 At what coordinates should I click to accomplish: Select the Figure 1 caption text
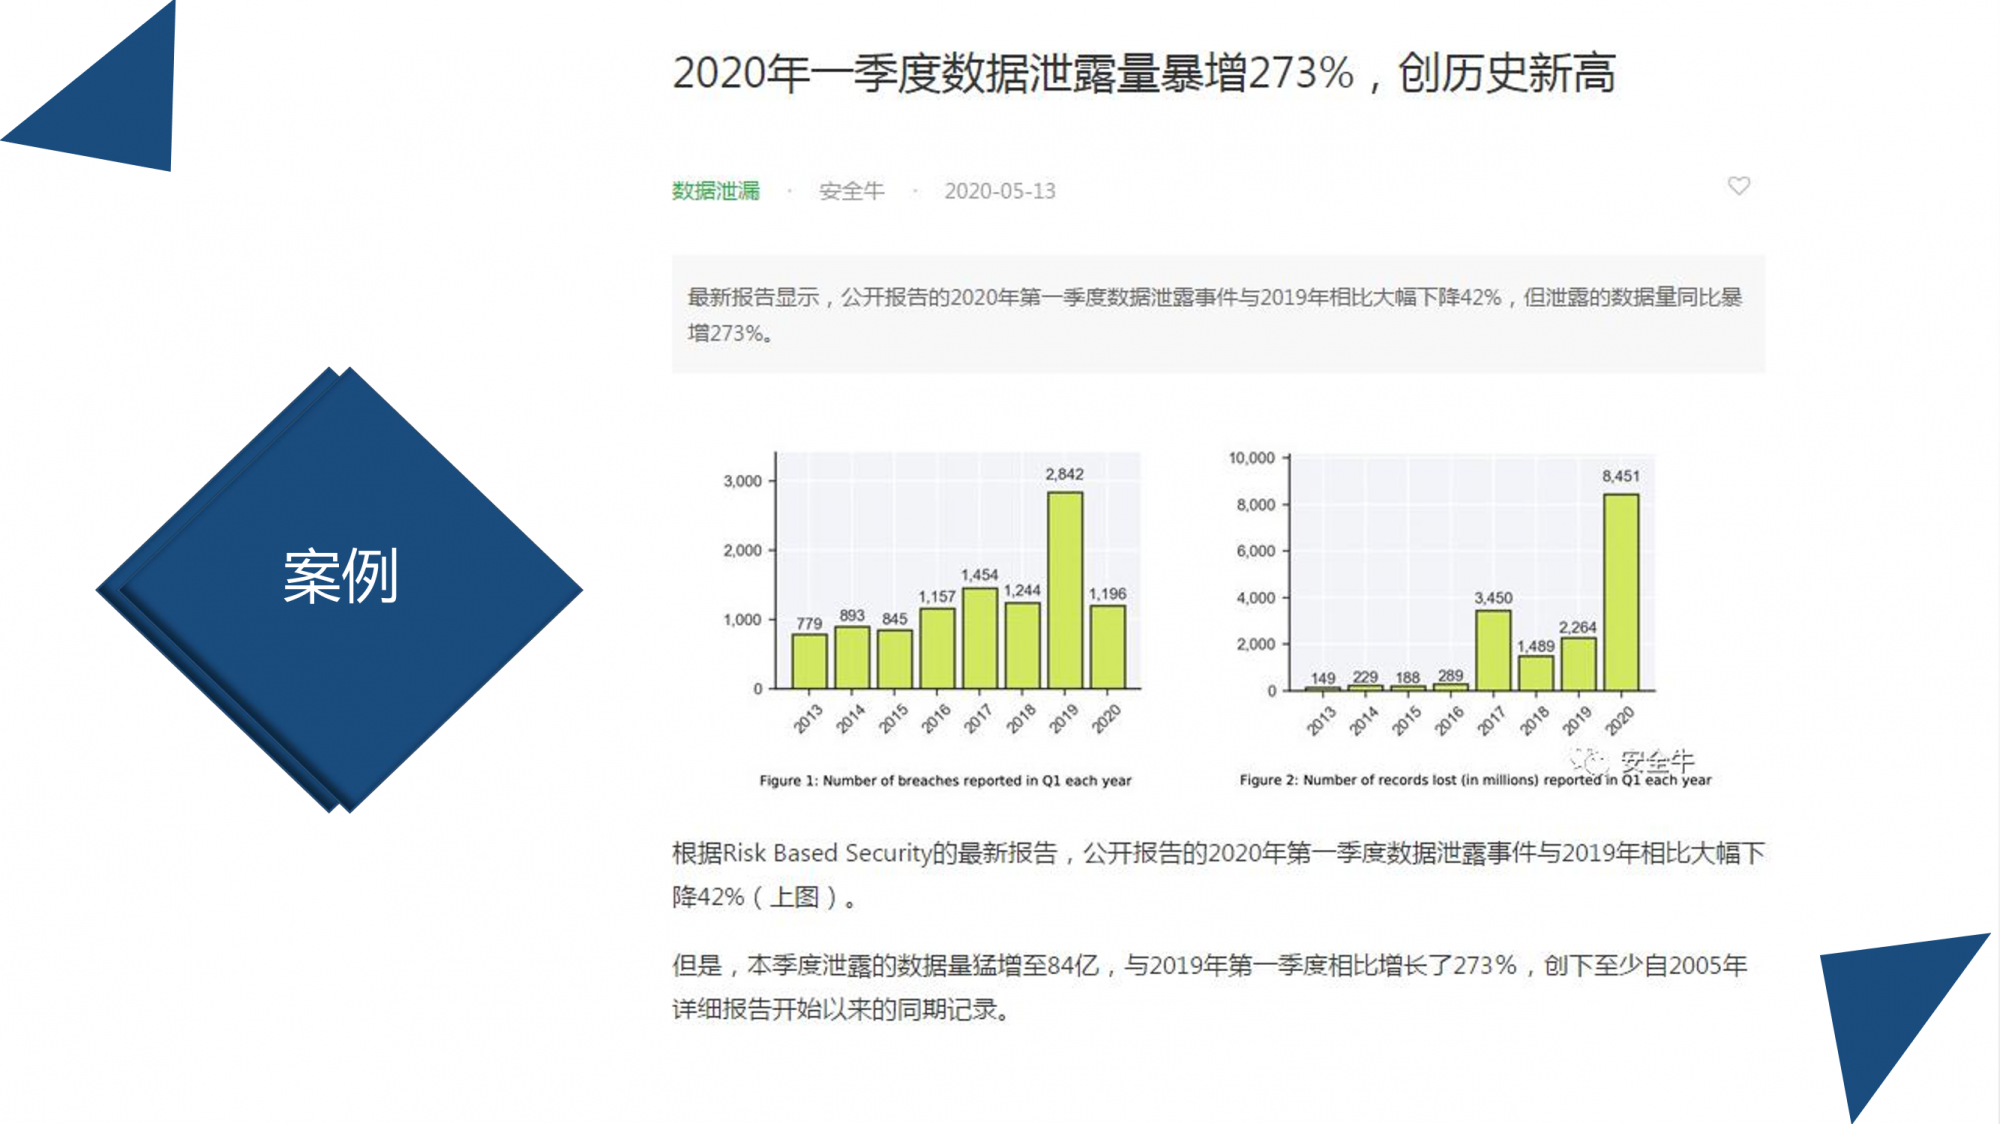(x=945, y=781)
